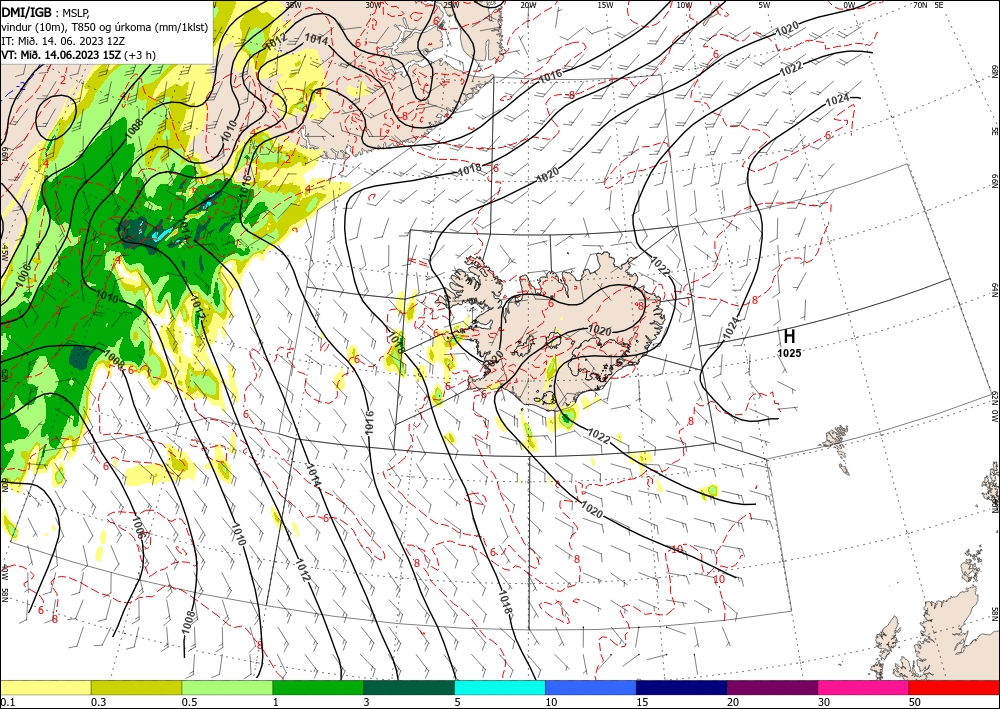
Task: Click the navy 15–20 legend swatch
Action: (x=682, y=687)
